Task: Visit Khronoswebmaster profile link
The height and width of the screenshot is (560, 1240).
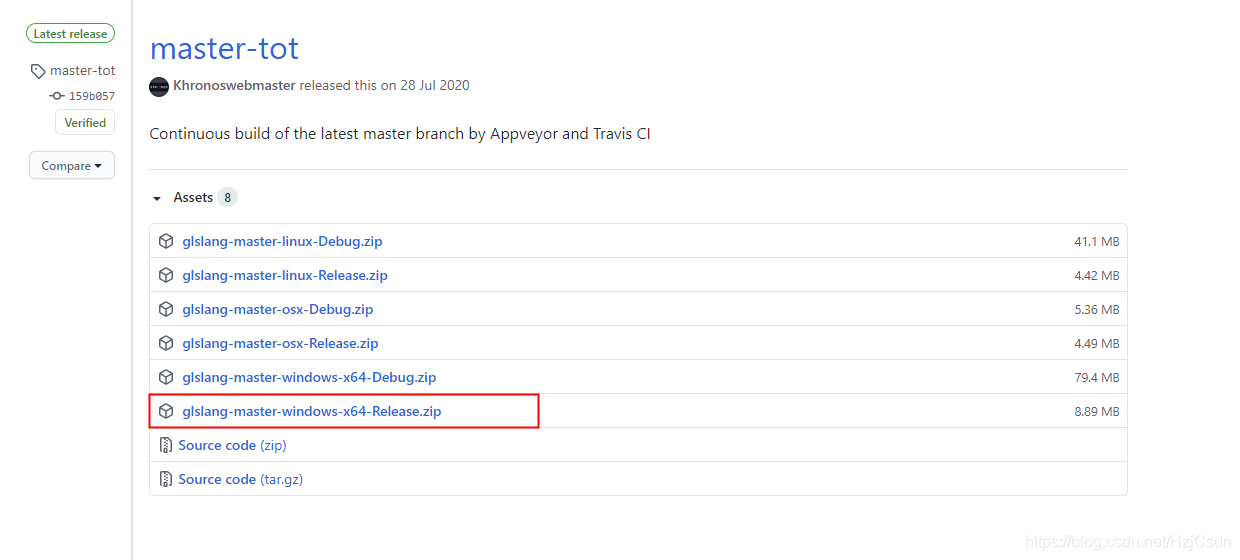Action: pos(234,86)
